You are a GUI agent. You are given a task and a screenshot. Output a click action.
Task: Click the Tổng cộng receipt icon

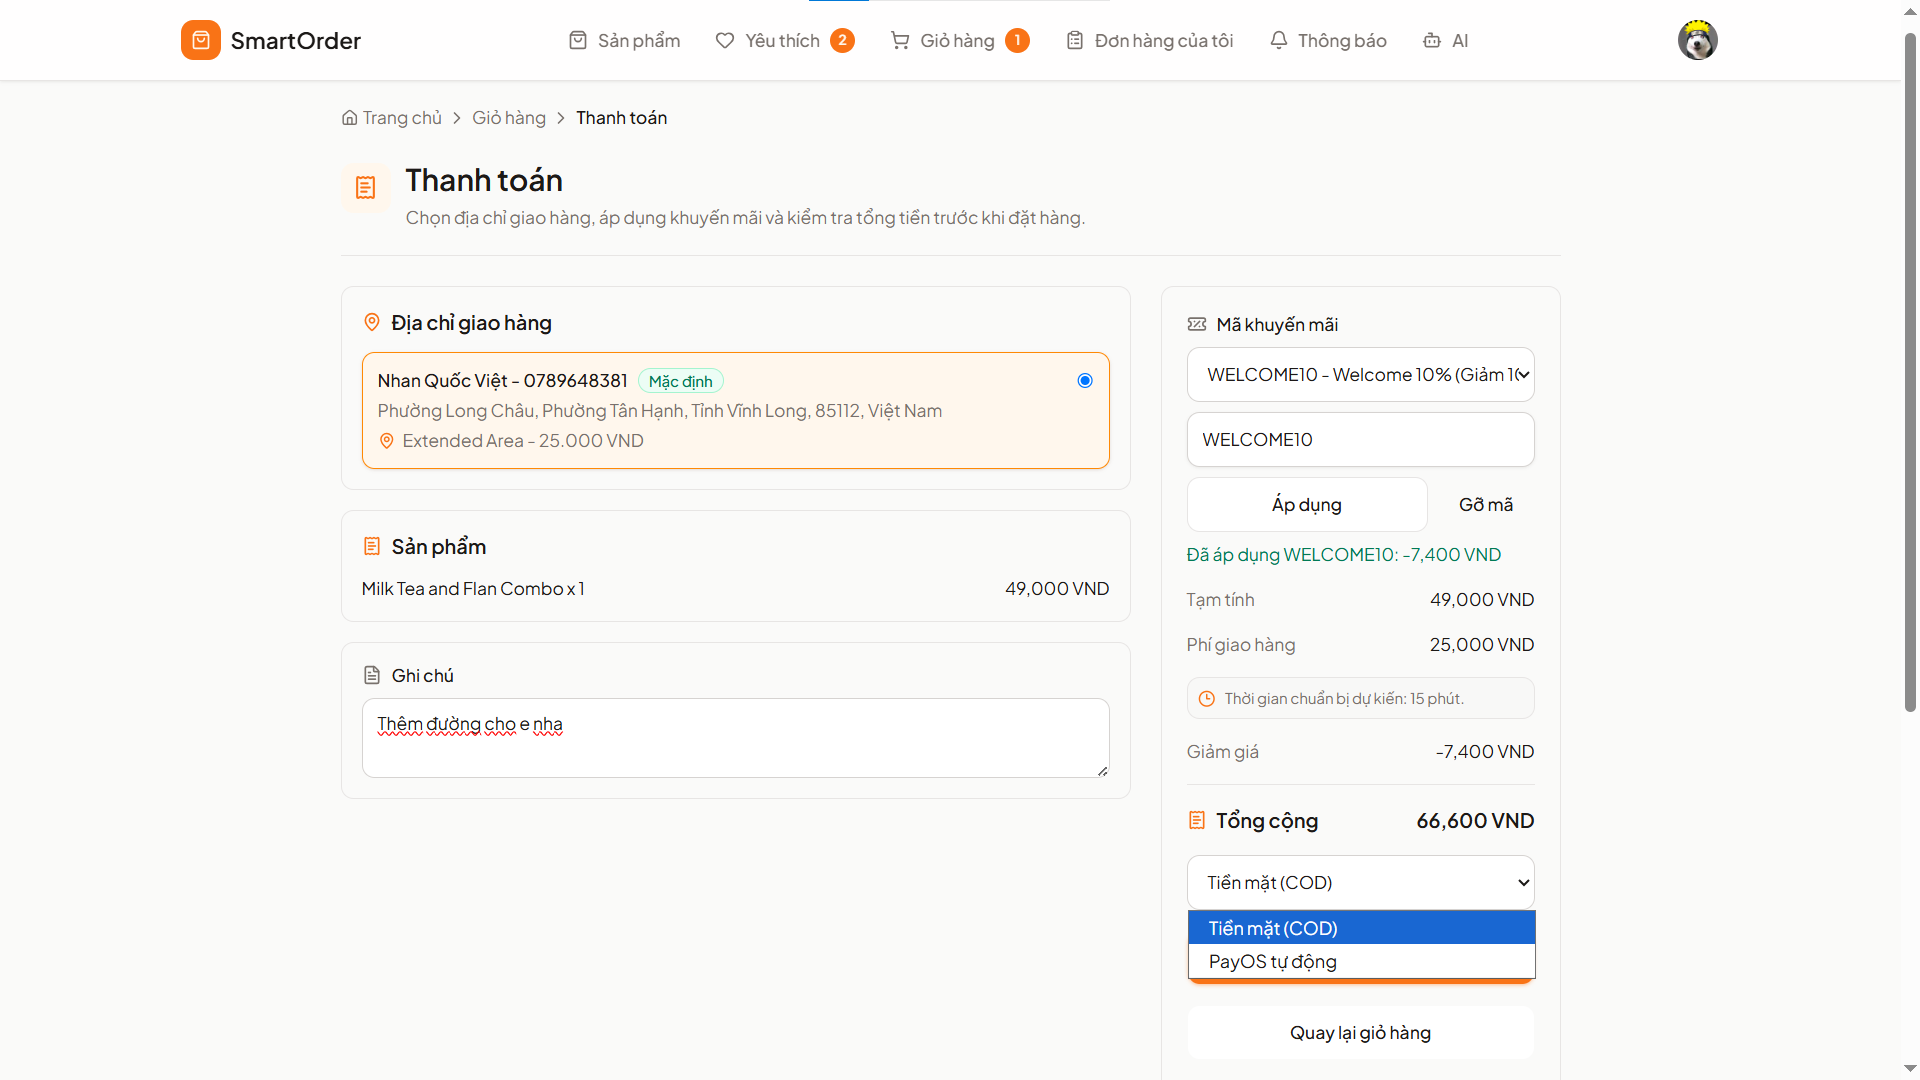pos(1197,821)
